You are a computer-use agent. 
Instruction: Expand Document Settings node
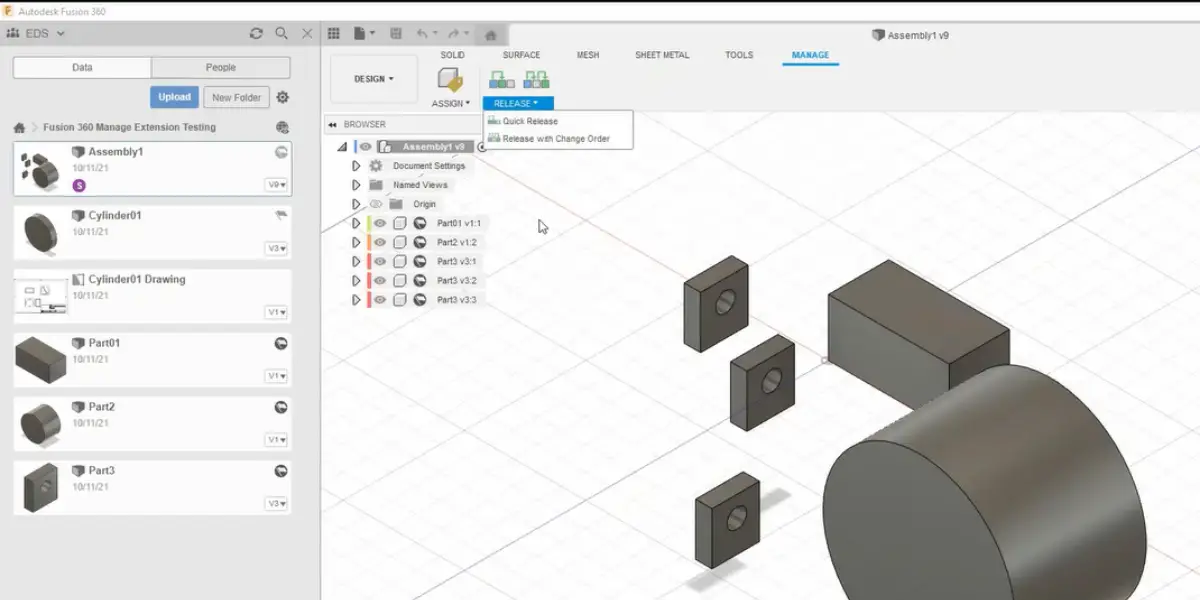[x=356, y=166]
